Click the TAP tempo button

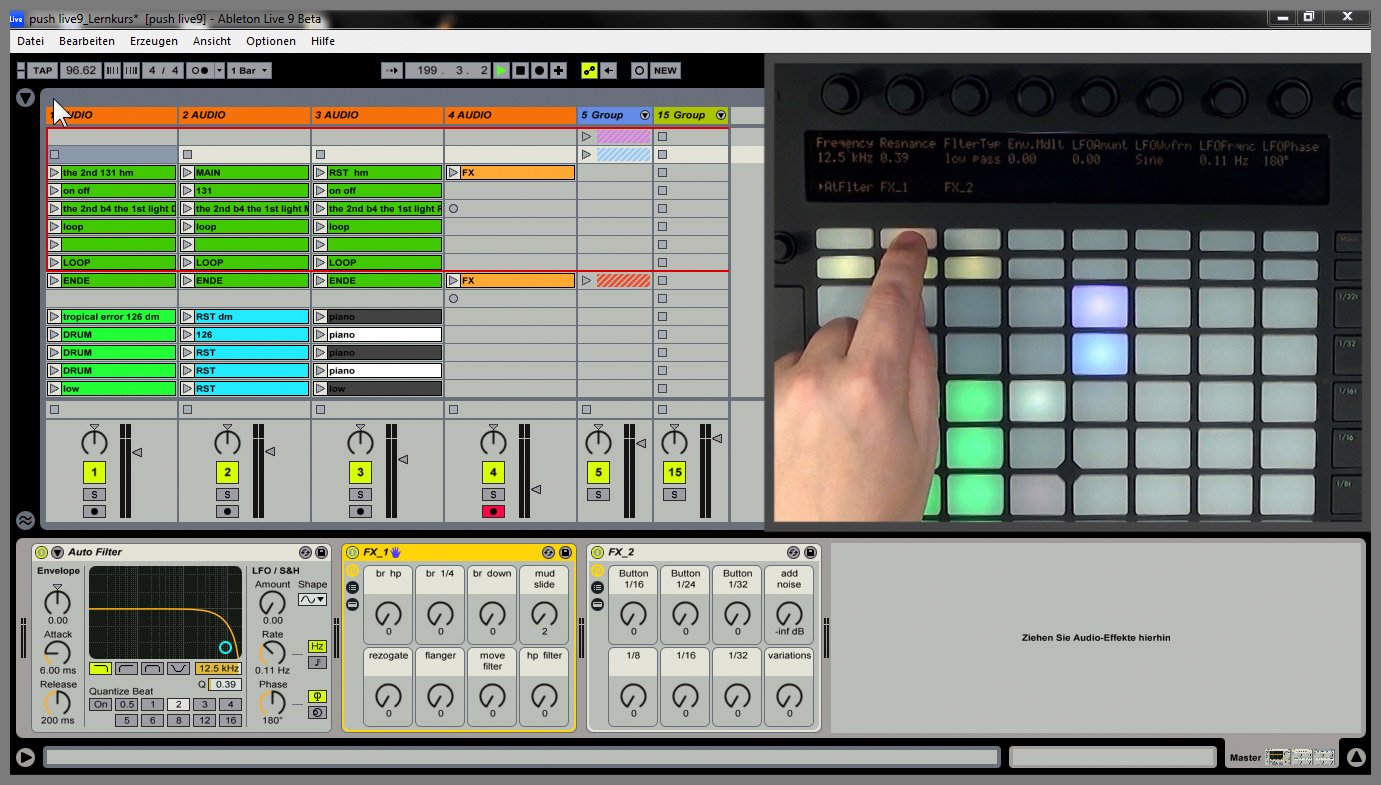coord(42,70)
